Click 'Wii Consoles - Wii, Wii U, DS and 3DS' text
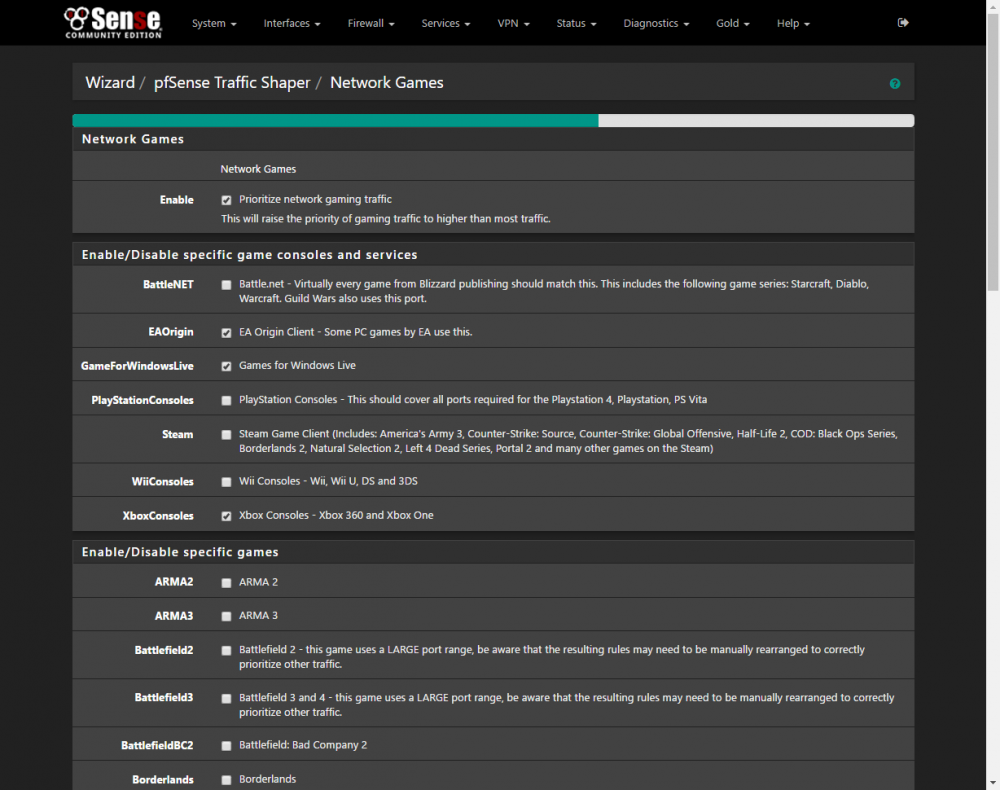1000x790 pixels. [x=328, y=481]
